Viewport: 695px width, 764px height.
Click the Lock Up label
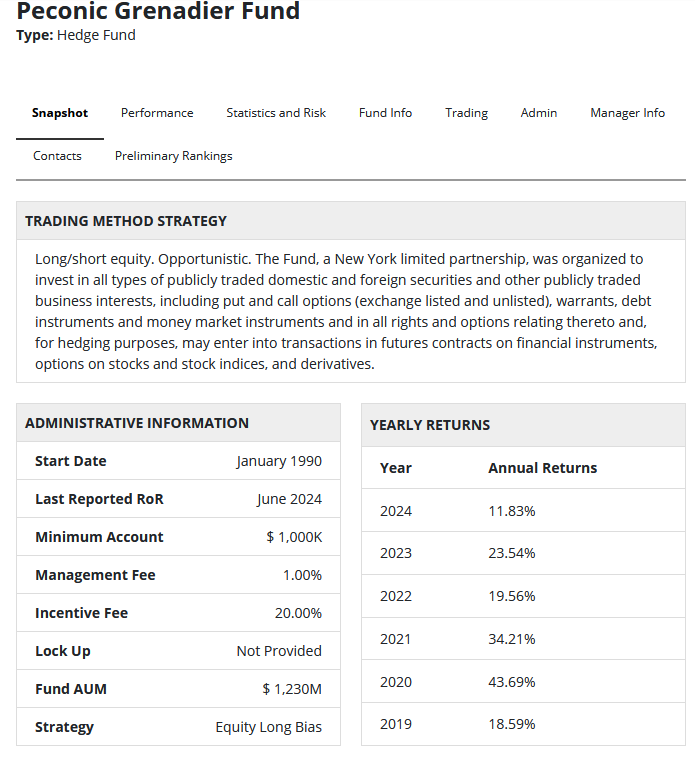tap(63, 651)
